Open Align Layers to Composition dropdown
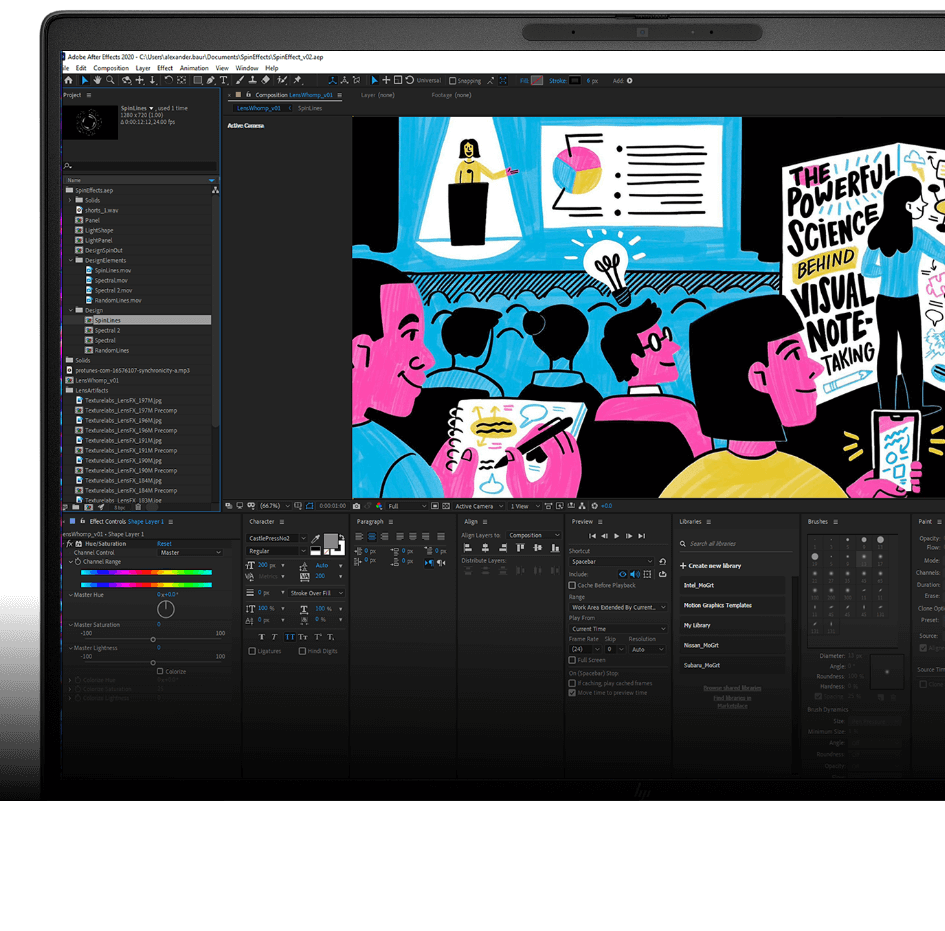 coord(533,535)
